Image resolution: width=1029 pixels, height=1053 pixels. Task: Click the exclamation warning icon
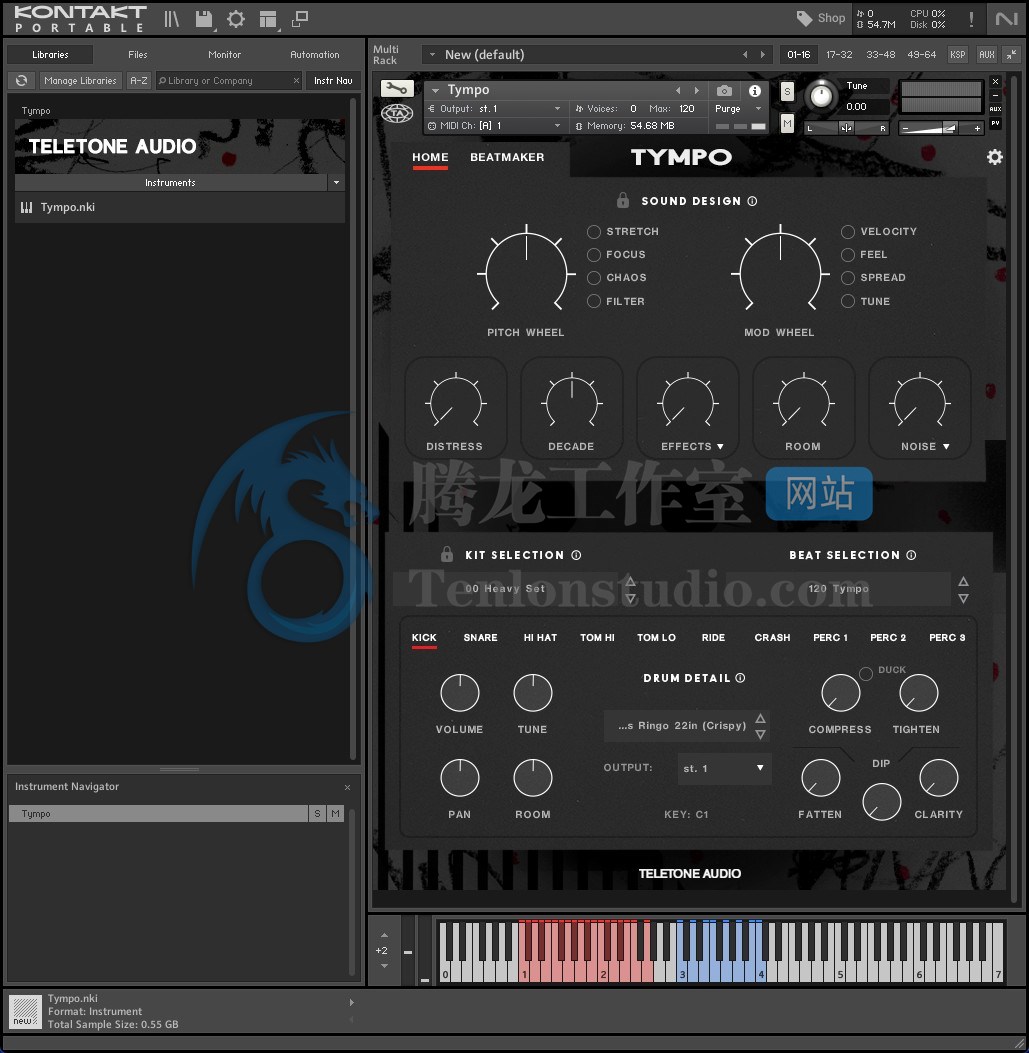[x=971, y=19]
